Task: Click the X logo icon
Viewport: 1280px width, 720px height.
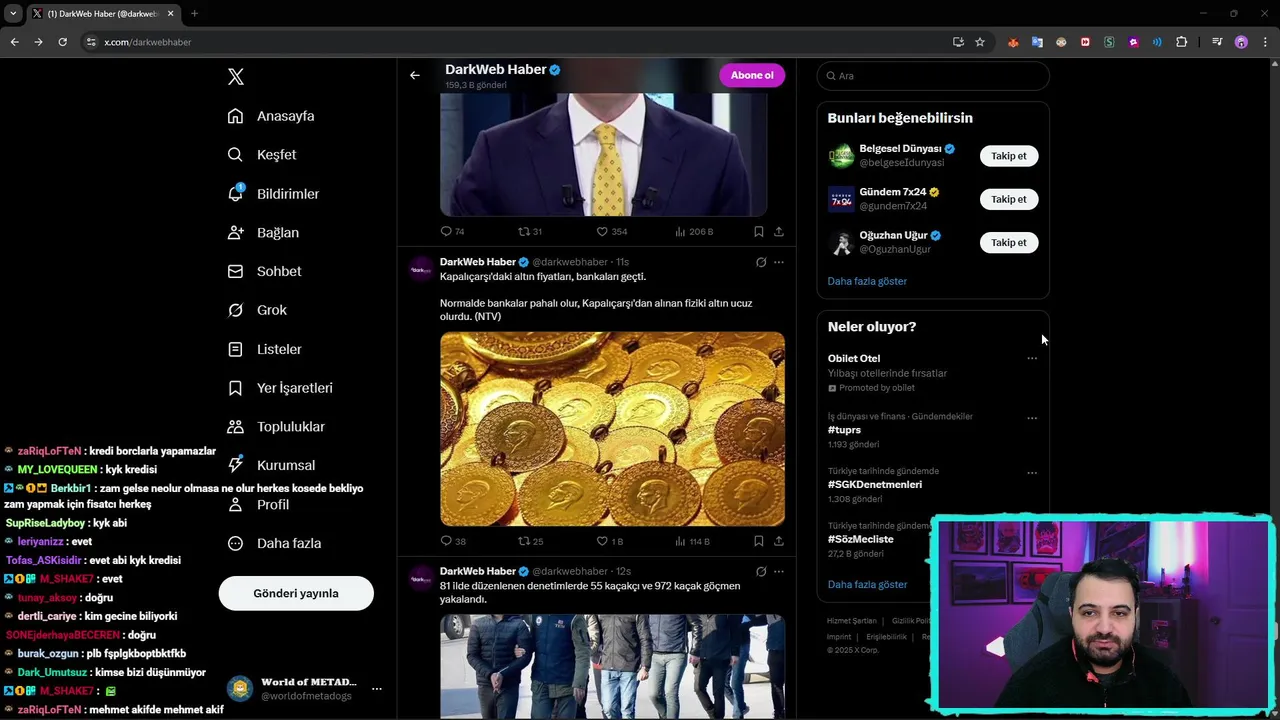Action: click(x=236, y=77)
